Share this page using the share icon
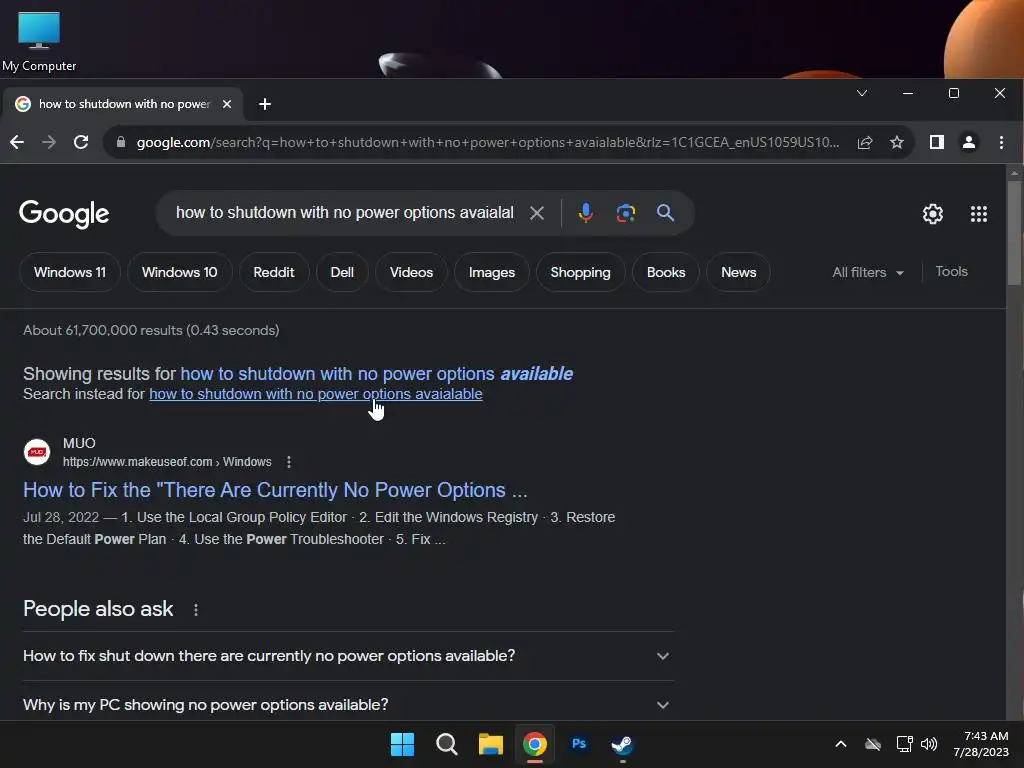The height and width of the screenshot is (768, 1024). tap(865, 142)
